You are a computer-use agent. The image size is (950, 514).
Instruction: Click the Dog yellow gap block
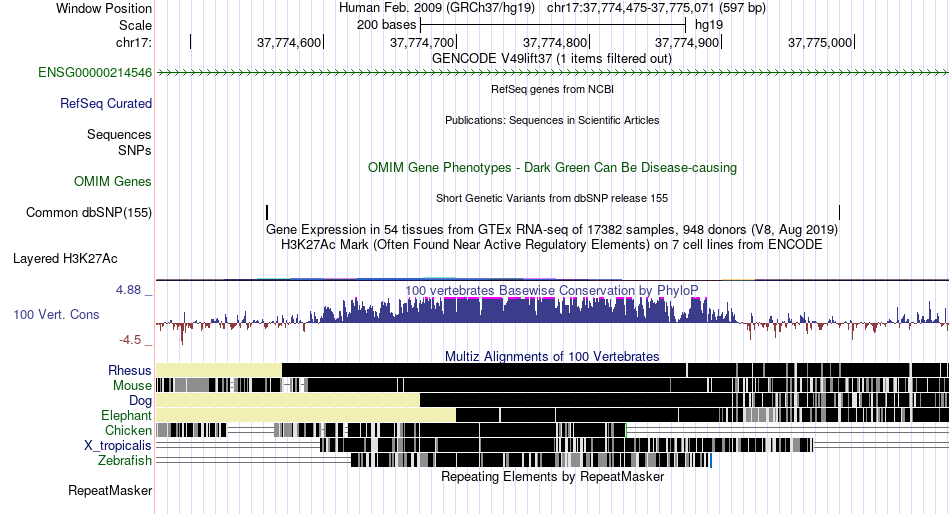[288, 400]
